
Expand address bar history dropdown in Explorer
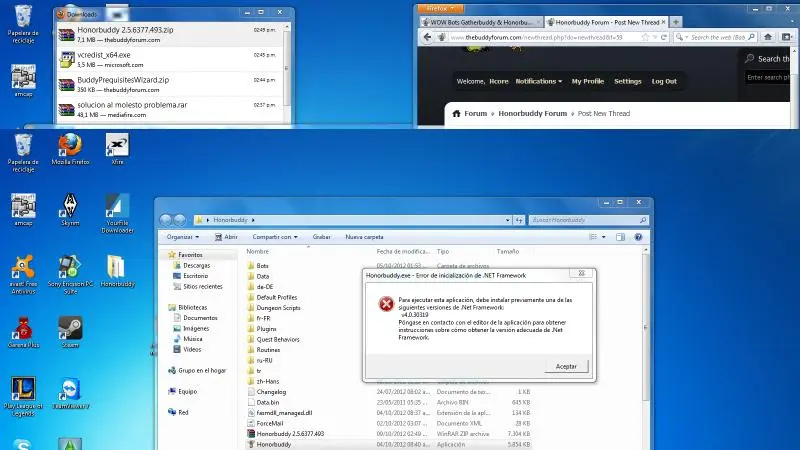coord(508,220)
